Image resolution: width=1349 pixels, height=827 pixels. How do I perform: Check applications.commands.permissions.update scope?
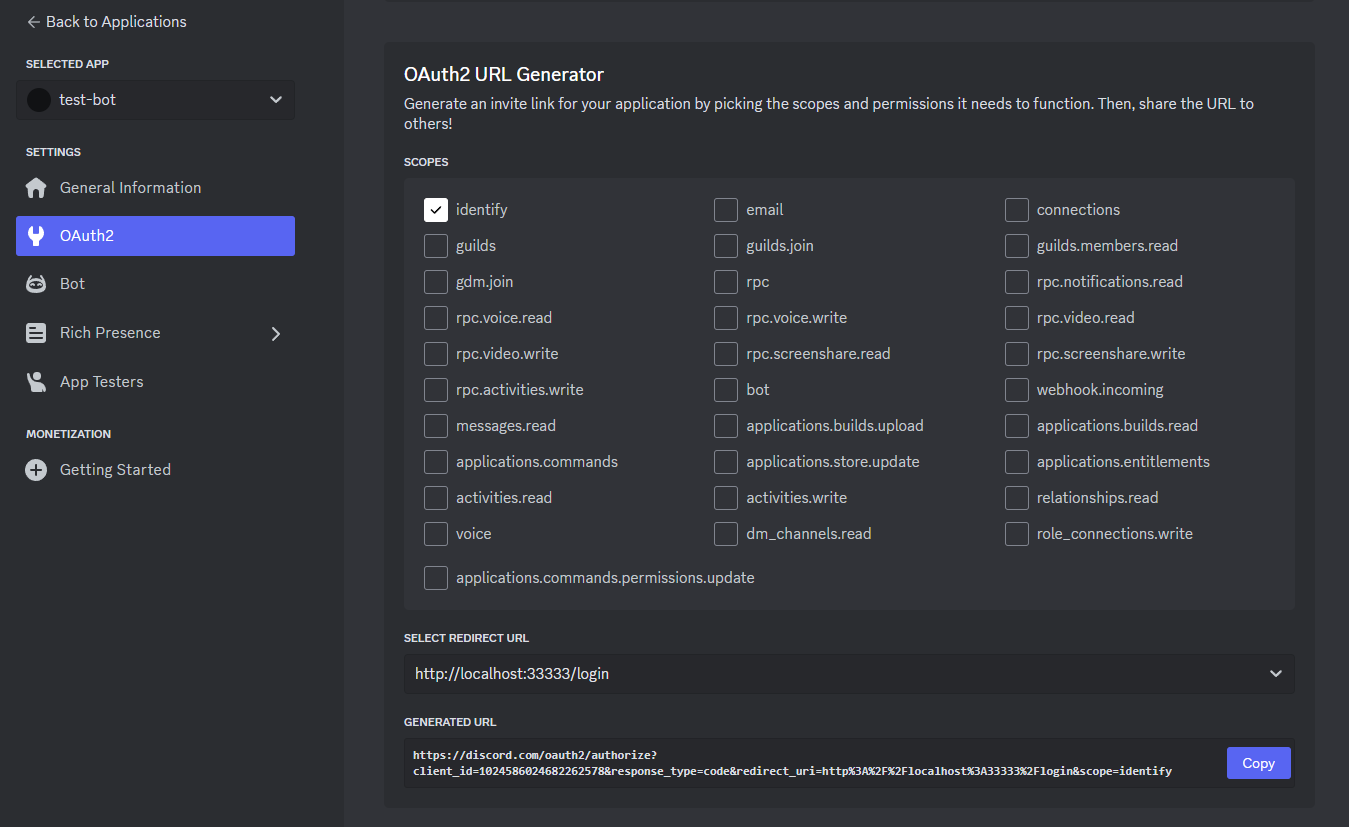click(436, 578)
